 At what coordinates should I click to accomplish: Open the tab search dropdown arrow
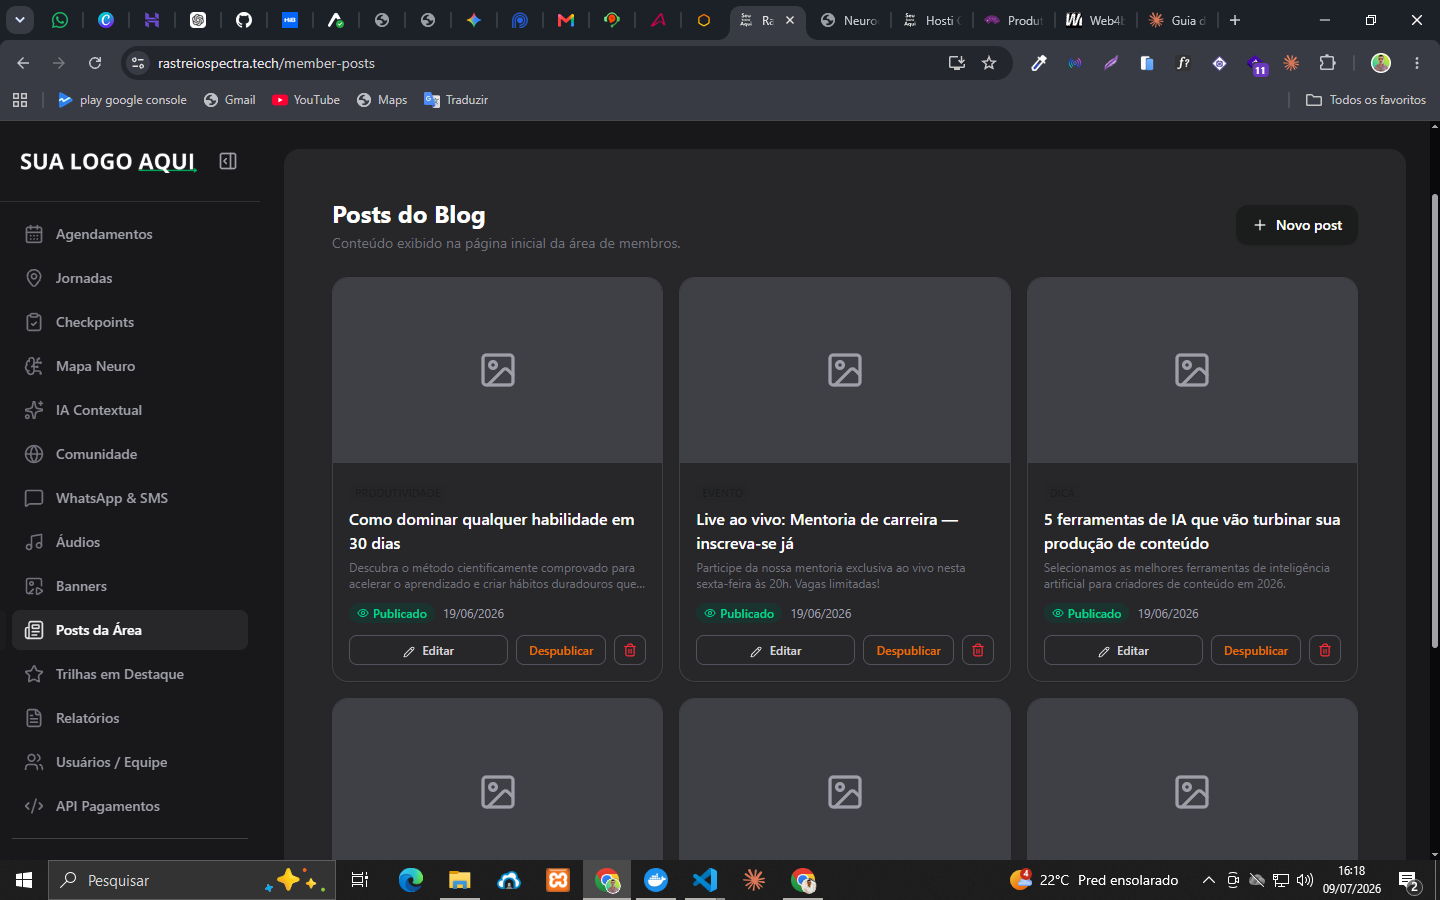tap(20, 20)
